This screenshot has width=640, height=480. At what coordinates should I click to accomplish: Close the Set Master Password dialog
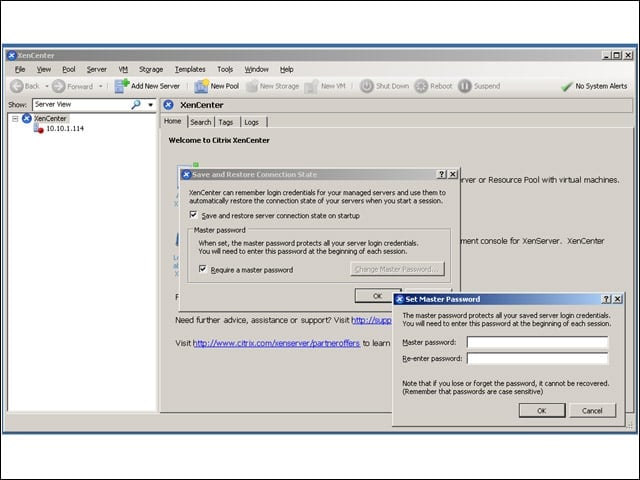point(618,299)
